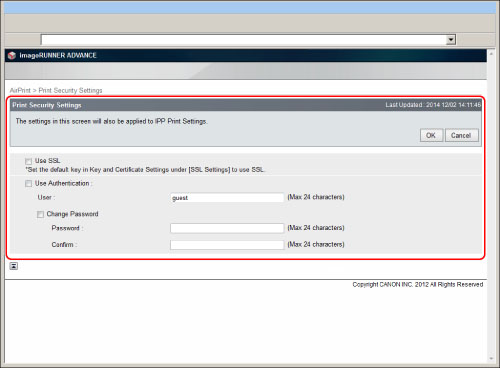Click the scrollbar down arrow
Image resolution: width=500 pixels, height=368 pixels.
pos(491,359)
